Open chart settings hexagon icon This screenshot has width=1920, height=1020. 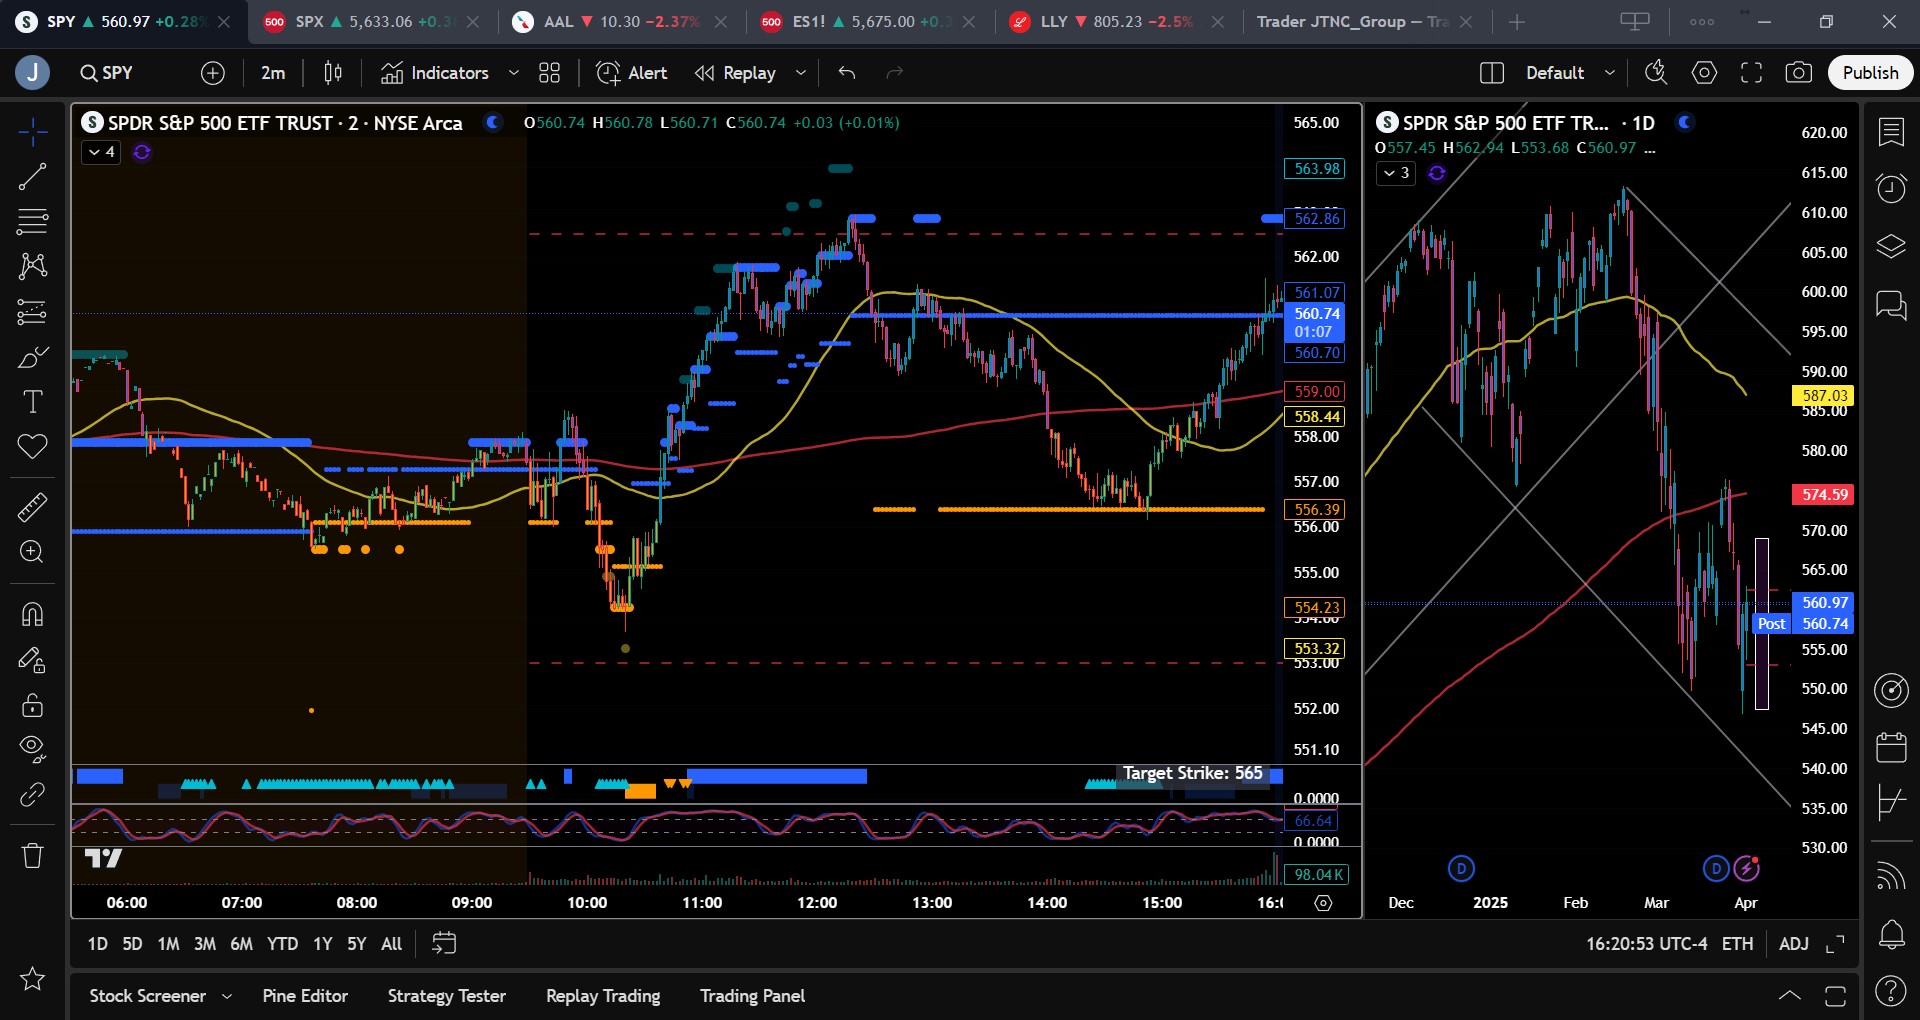1704,73
